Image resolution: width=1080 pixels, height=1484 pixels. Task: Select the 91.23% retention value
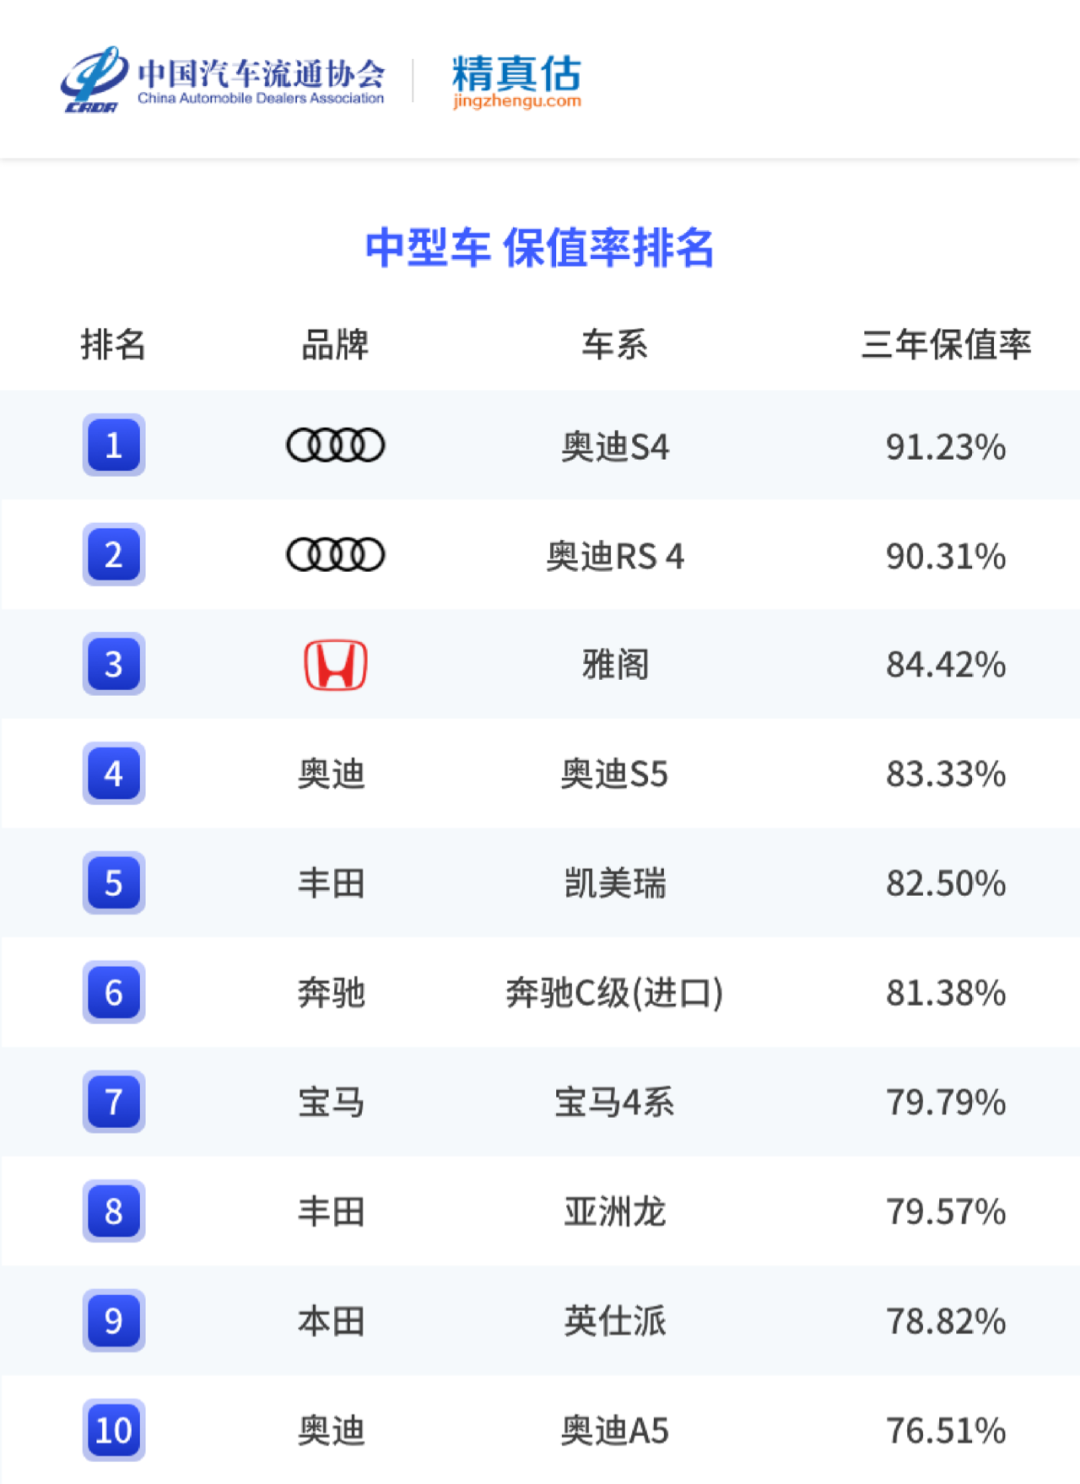(945, 446)
